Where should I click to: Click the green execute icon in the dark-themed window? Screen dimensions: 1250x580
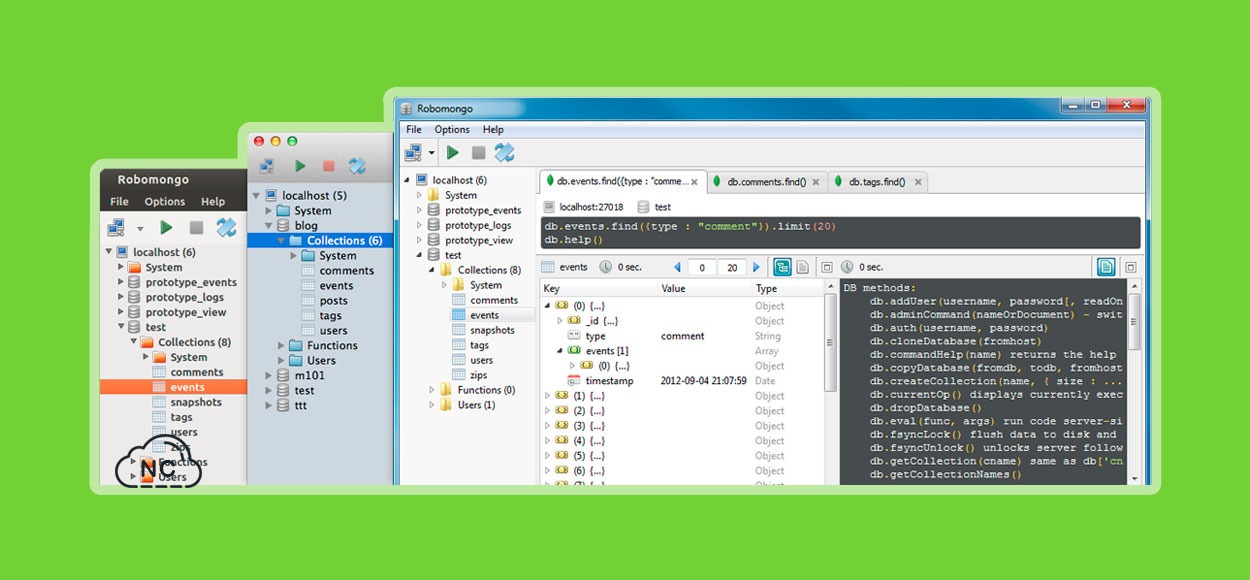[167, 228]
